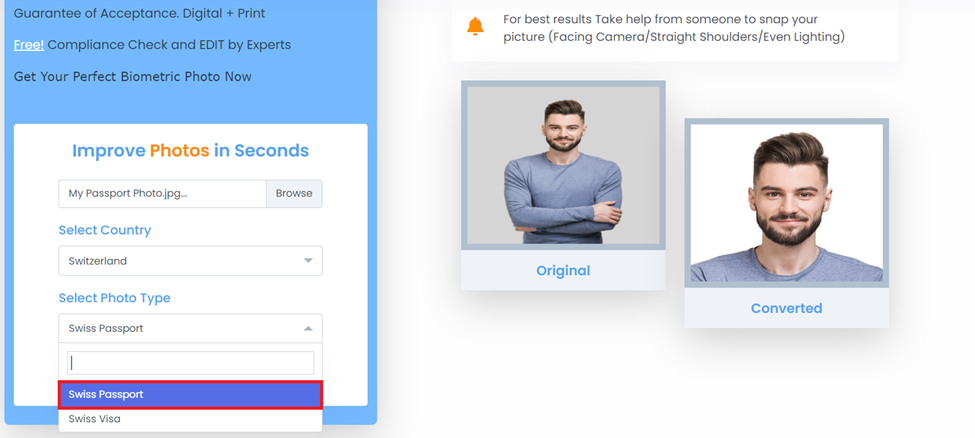Screen dimensions: 975x438
Task: Collapse the Swiss Passport photo type dropdown
Action: [x=308, y=328]
